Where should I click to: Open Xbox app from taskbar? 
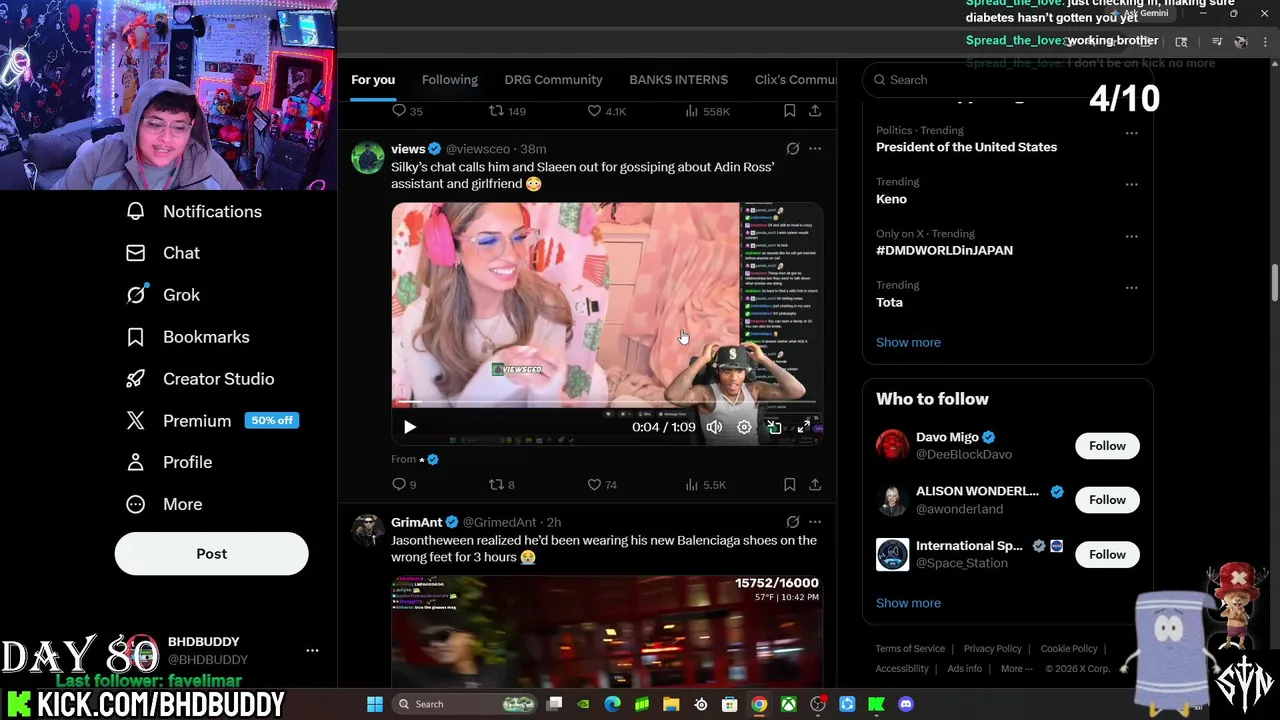[x=789, y=704]
